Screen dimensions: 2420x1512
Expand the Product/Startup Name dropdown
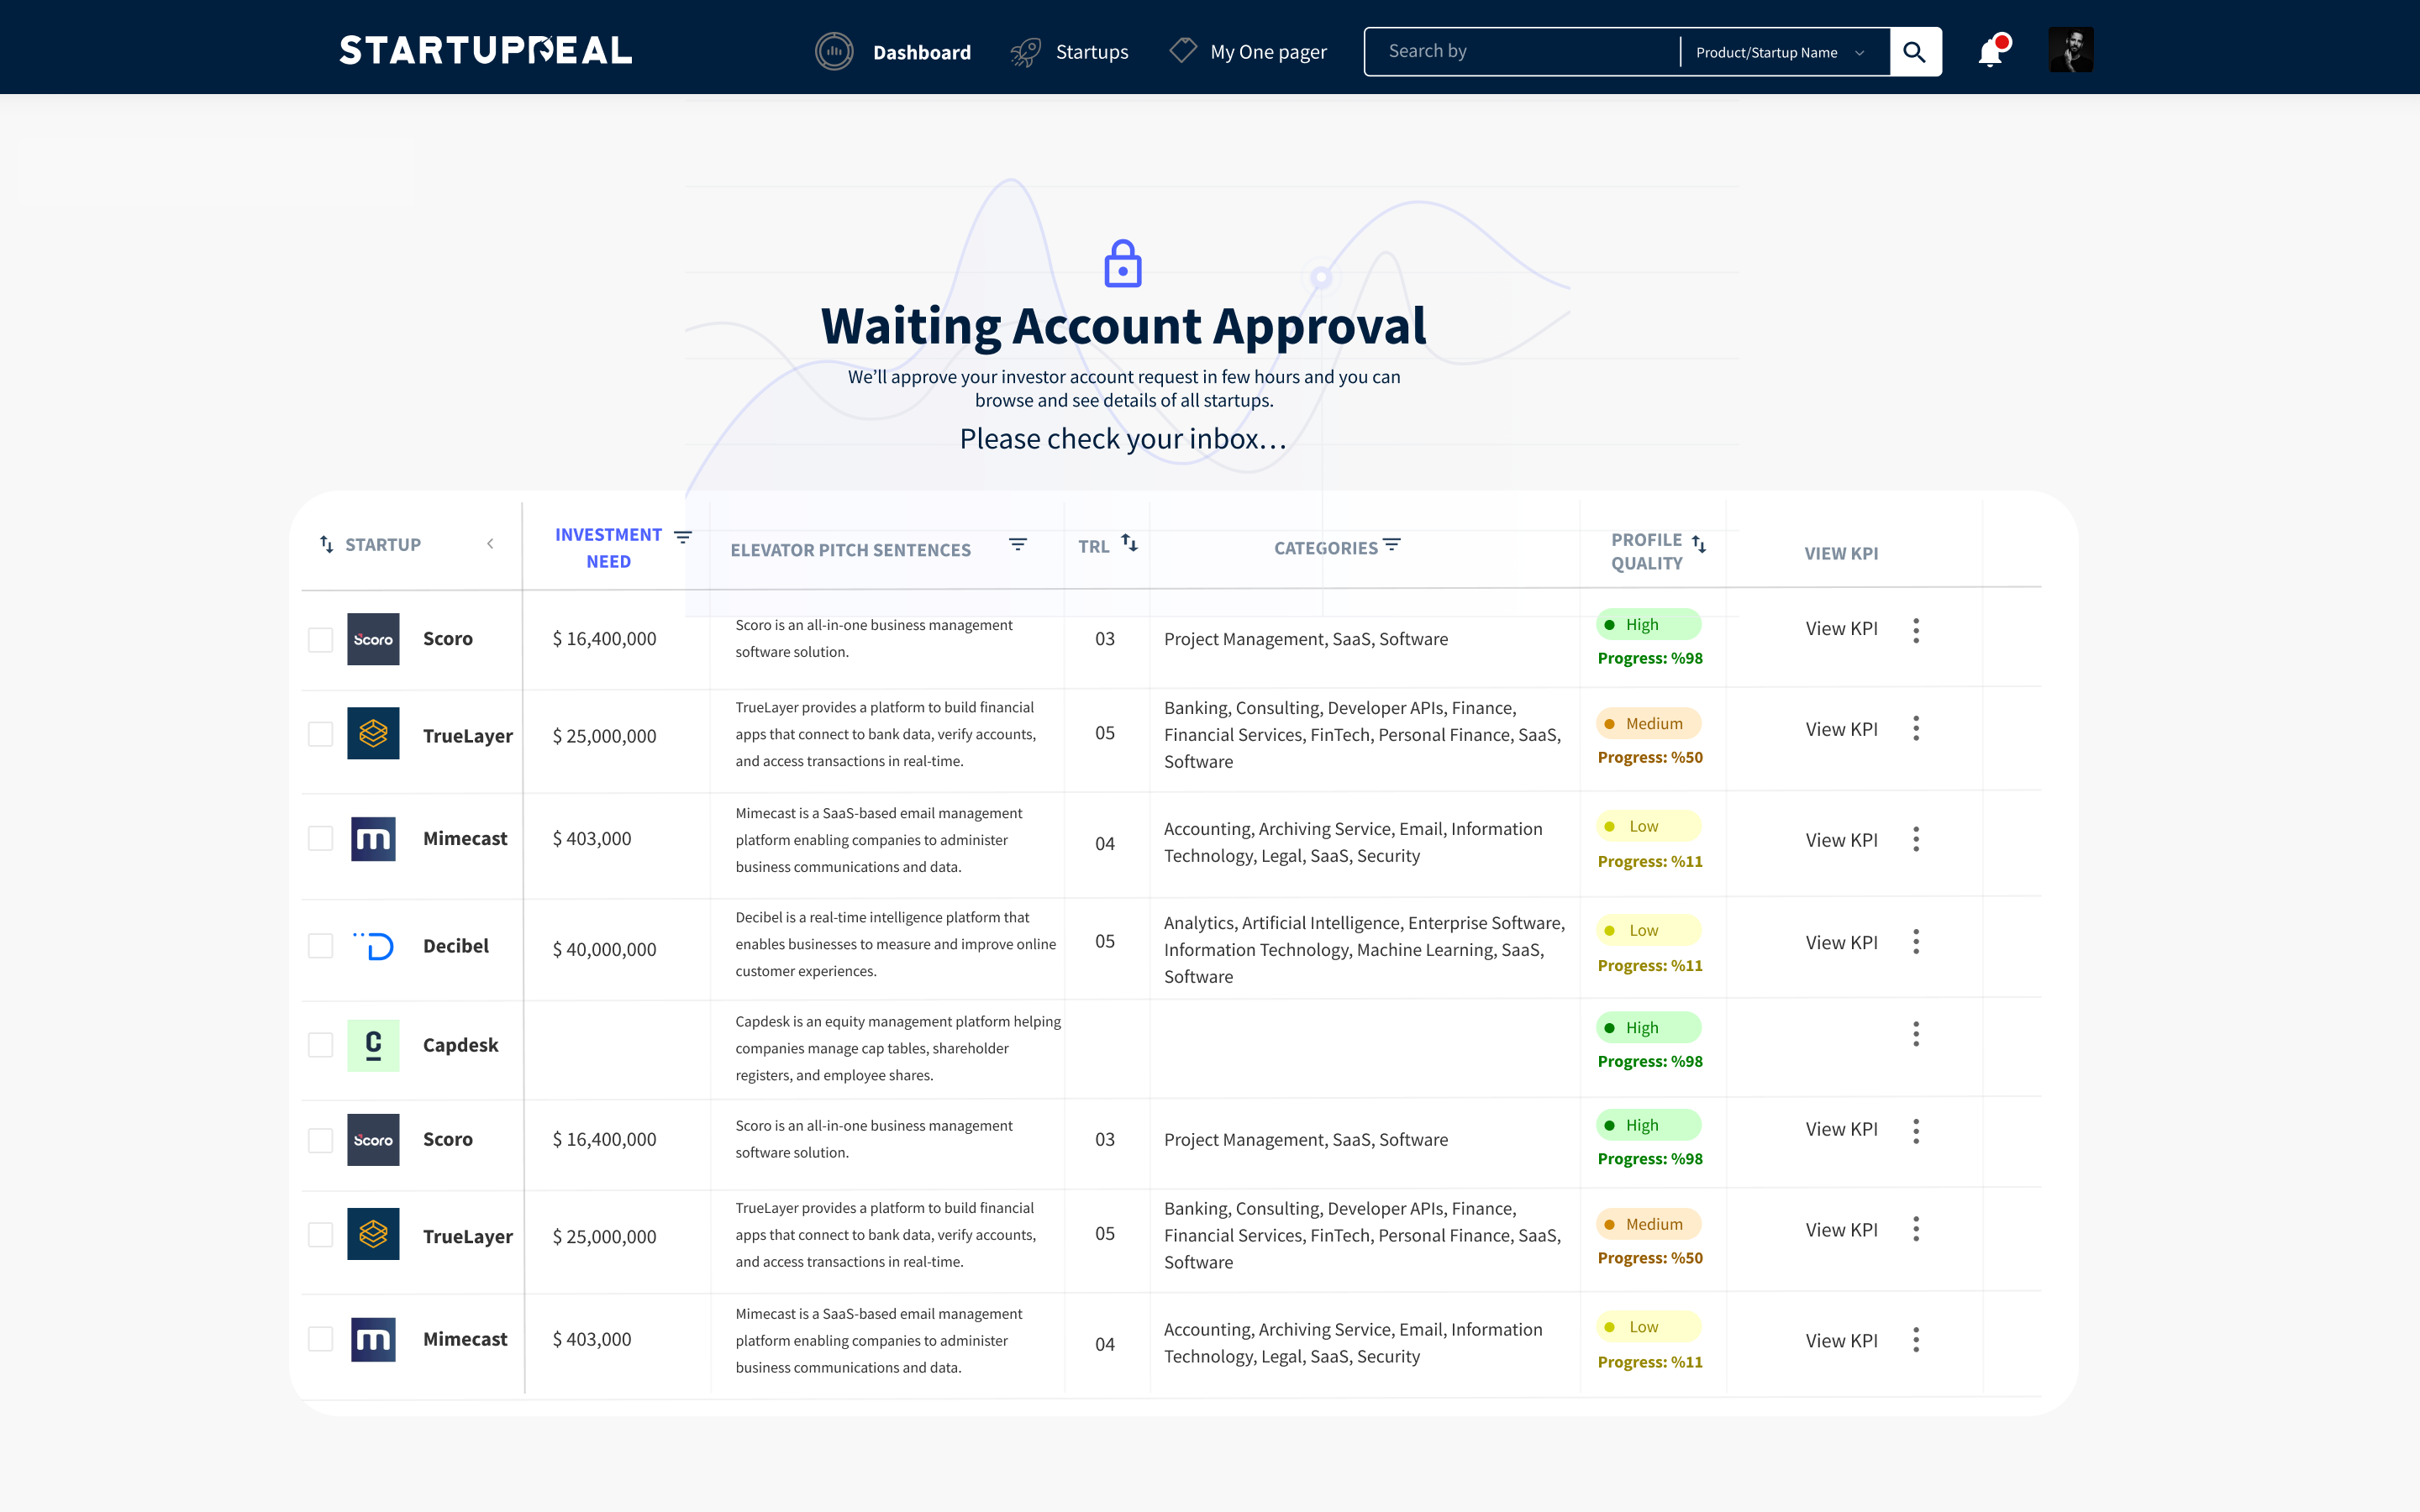[1780, 52]
